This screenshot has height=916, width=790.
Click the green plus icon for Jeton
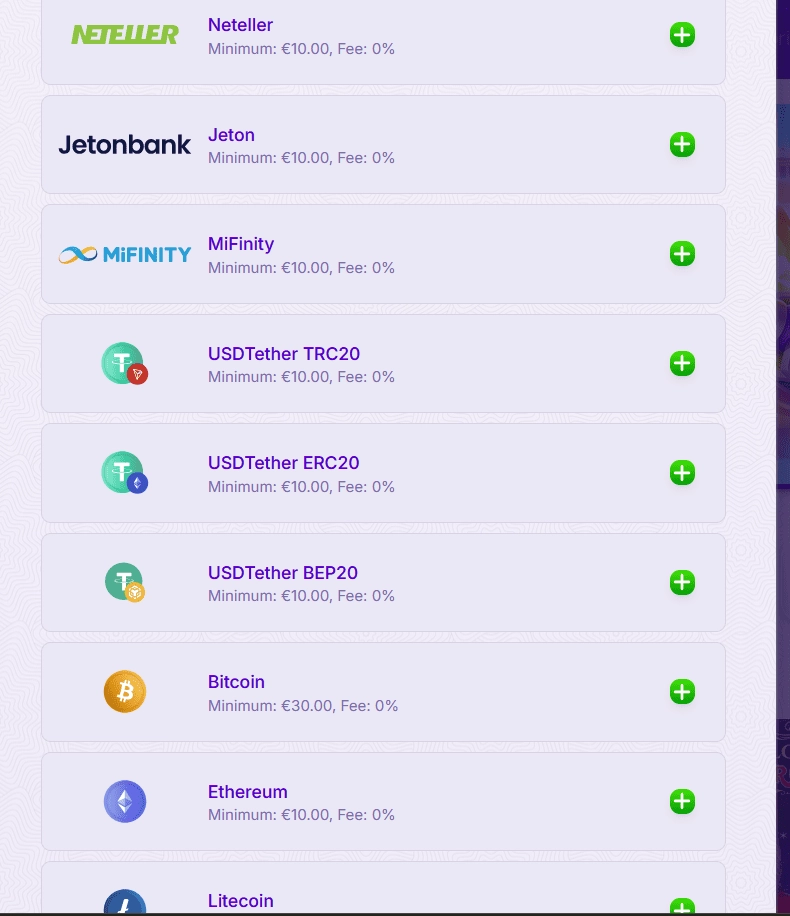682,145
